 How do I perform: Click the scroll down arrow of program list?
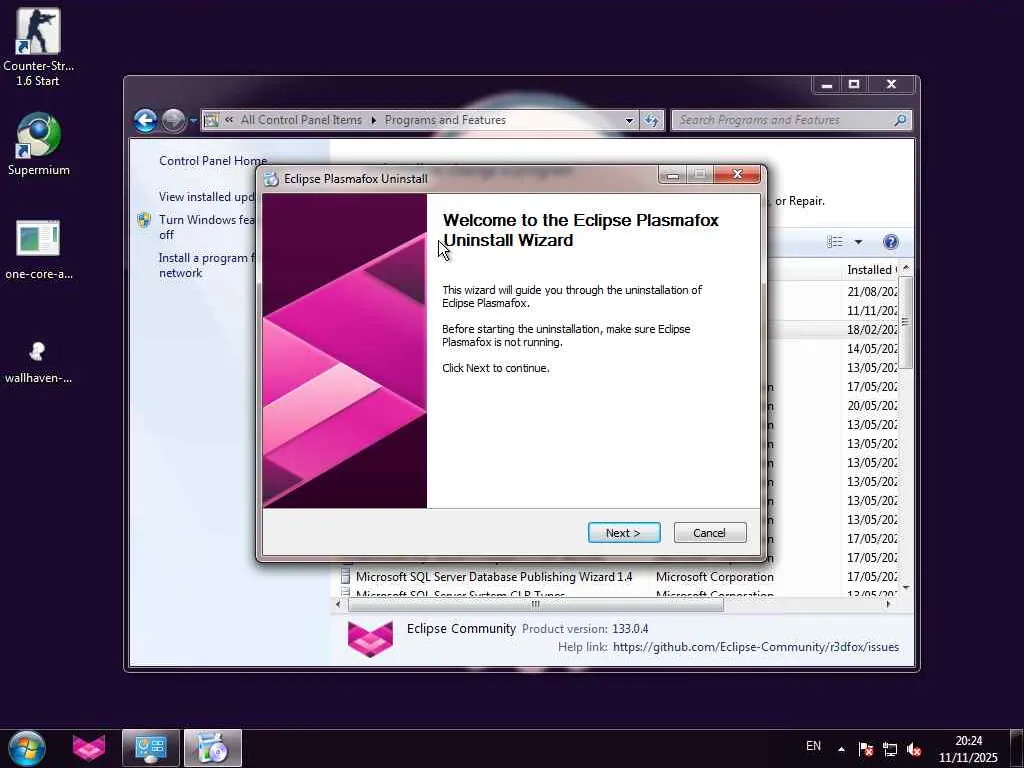(x=905, y=588)
